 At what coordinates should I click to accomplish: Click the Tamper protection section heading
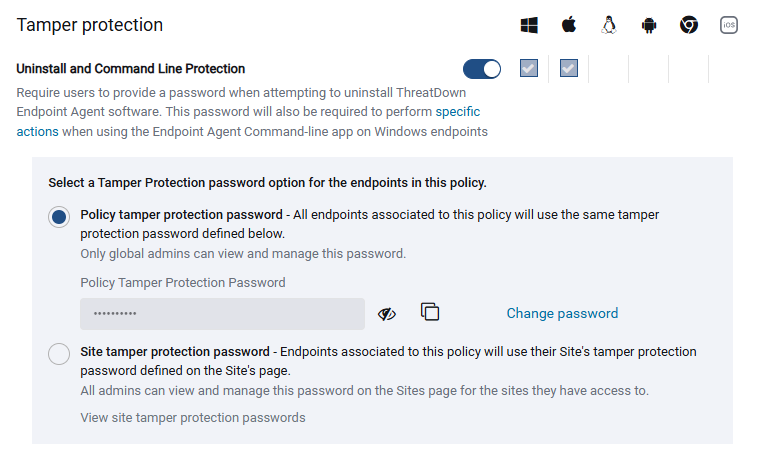(90, 25)
